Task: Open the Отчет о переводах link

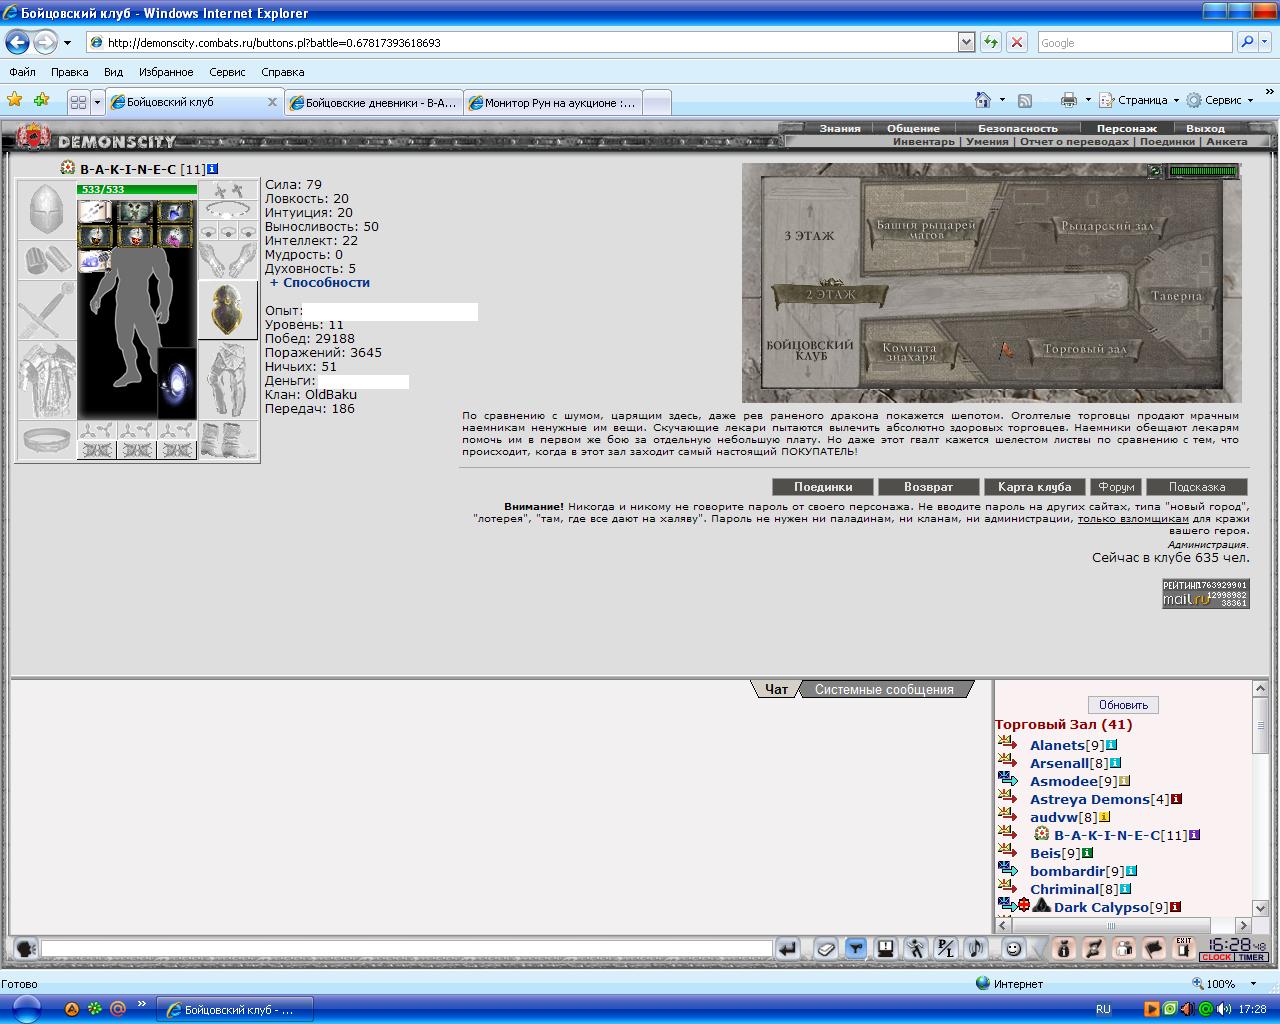Action: (1074, 142)
